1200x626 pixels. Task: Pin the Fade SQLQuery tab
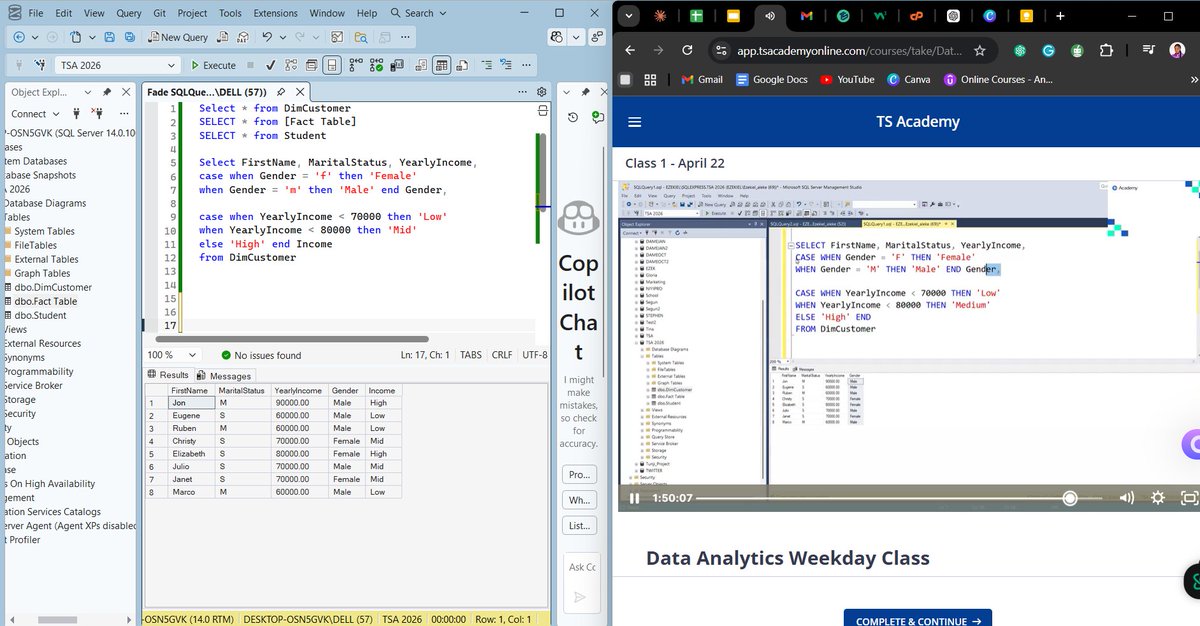pyautogui.click(x=281, y=91)
